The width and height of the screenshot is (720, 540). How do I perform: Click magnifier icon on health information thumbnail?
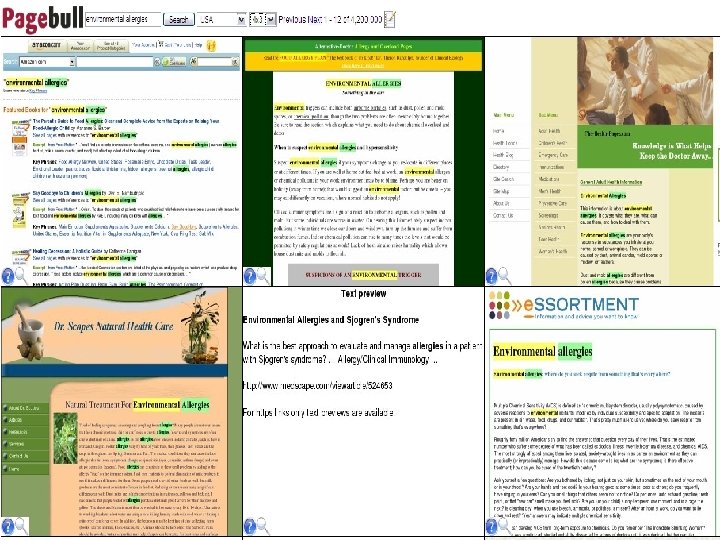pyautogui.click(x=505, y=276)
